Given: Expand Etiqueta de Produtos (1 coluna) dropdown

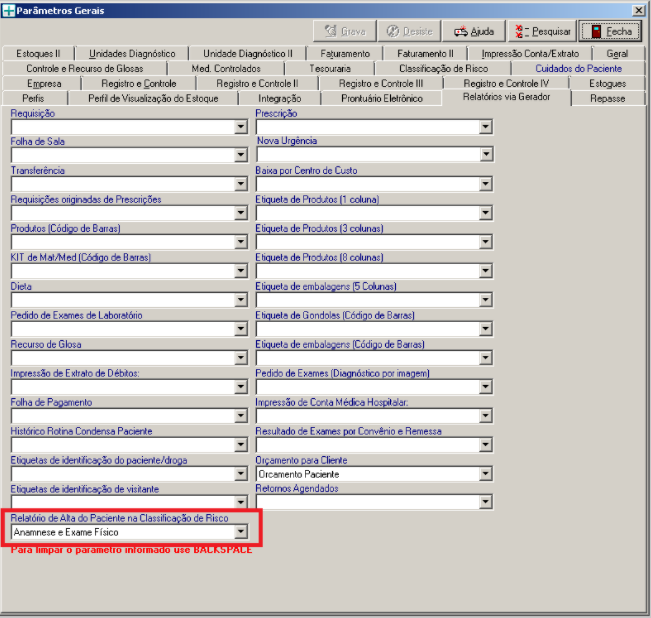Looking at the screenshot, I should 485,213.
